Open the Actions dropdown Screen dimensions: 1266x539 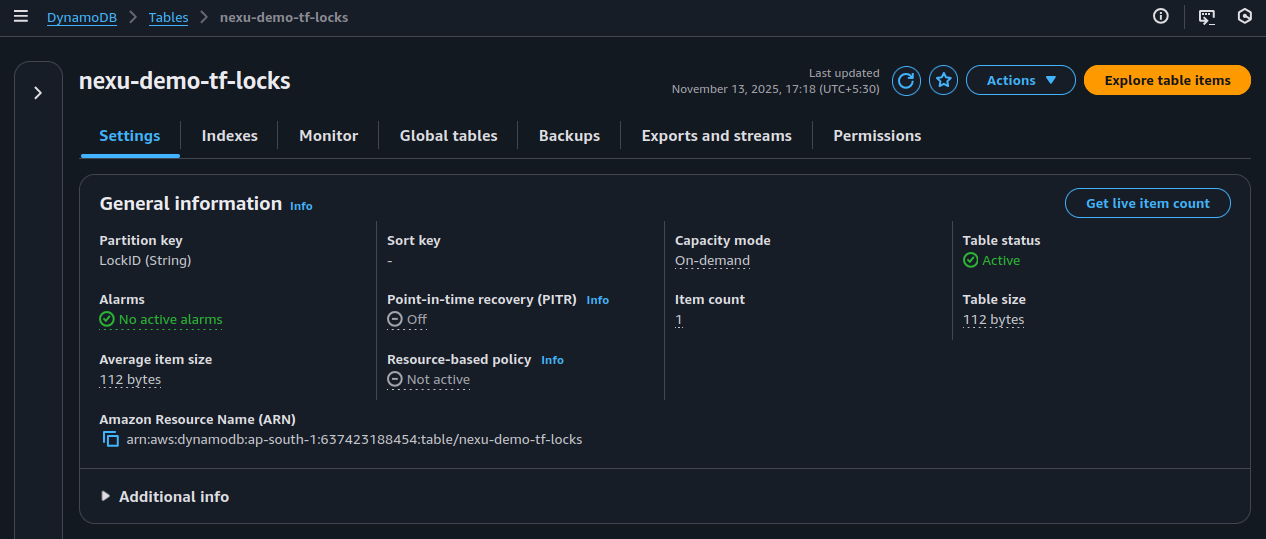coord(1021,81)
